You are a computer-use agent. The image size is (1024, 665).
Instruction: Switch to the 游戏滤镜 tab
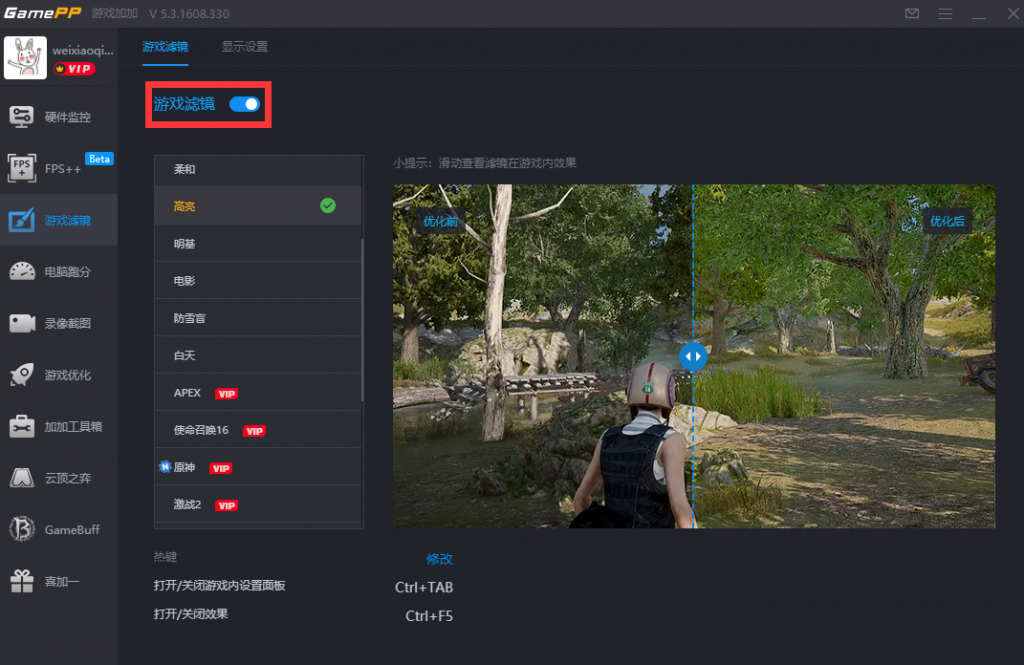point(165,46)
